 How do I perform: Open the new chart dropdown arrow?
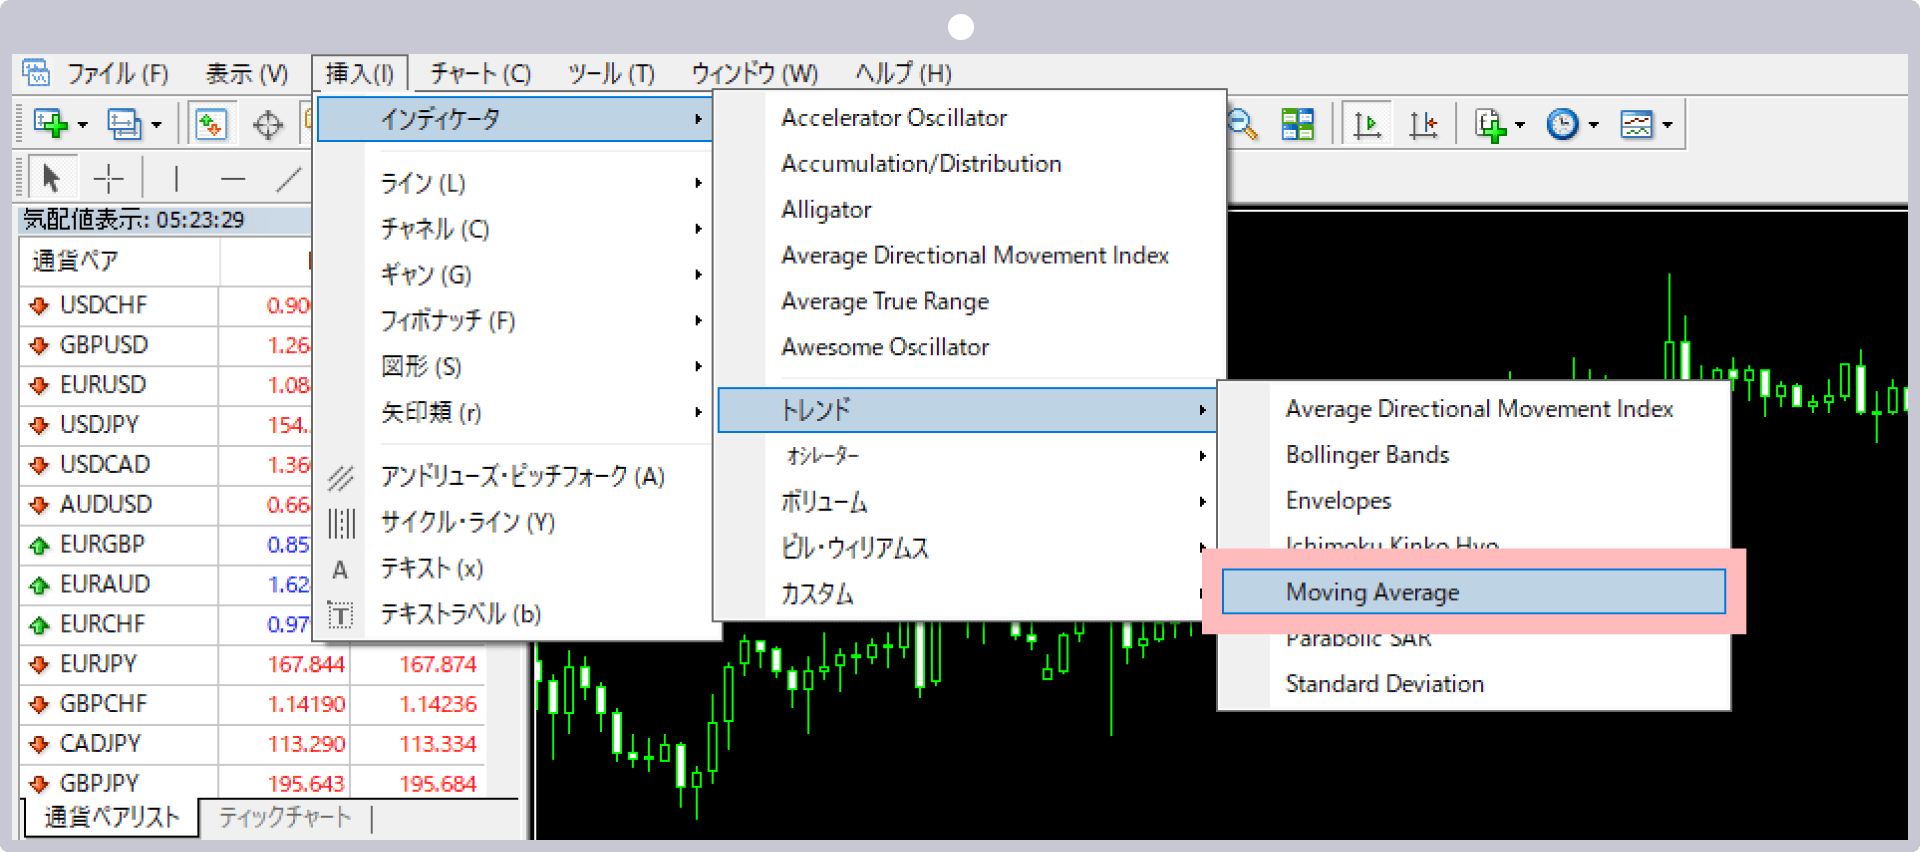pos(83,125)
